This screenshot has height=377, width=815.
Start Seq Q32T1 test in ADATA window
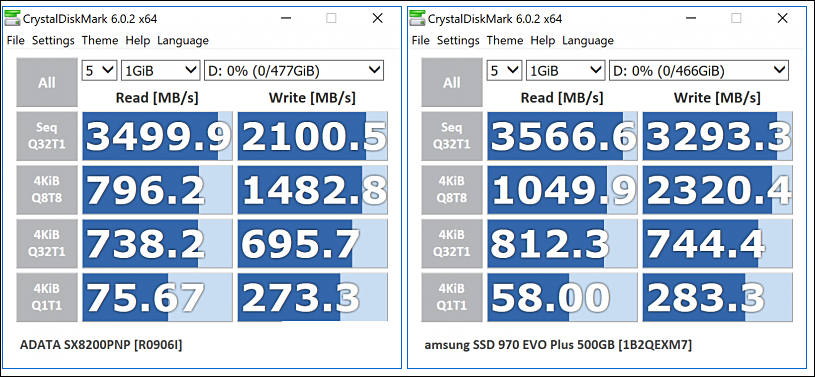[47, 136]
